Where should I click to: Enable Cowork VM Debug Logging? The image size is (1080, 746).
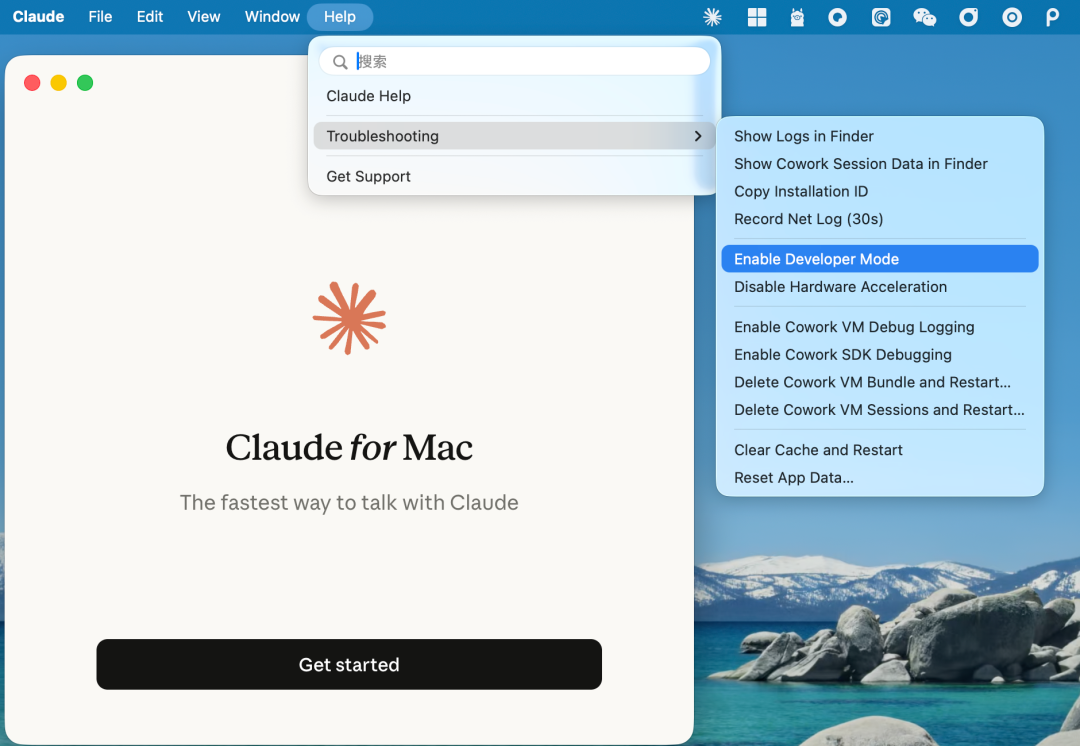853,327
